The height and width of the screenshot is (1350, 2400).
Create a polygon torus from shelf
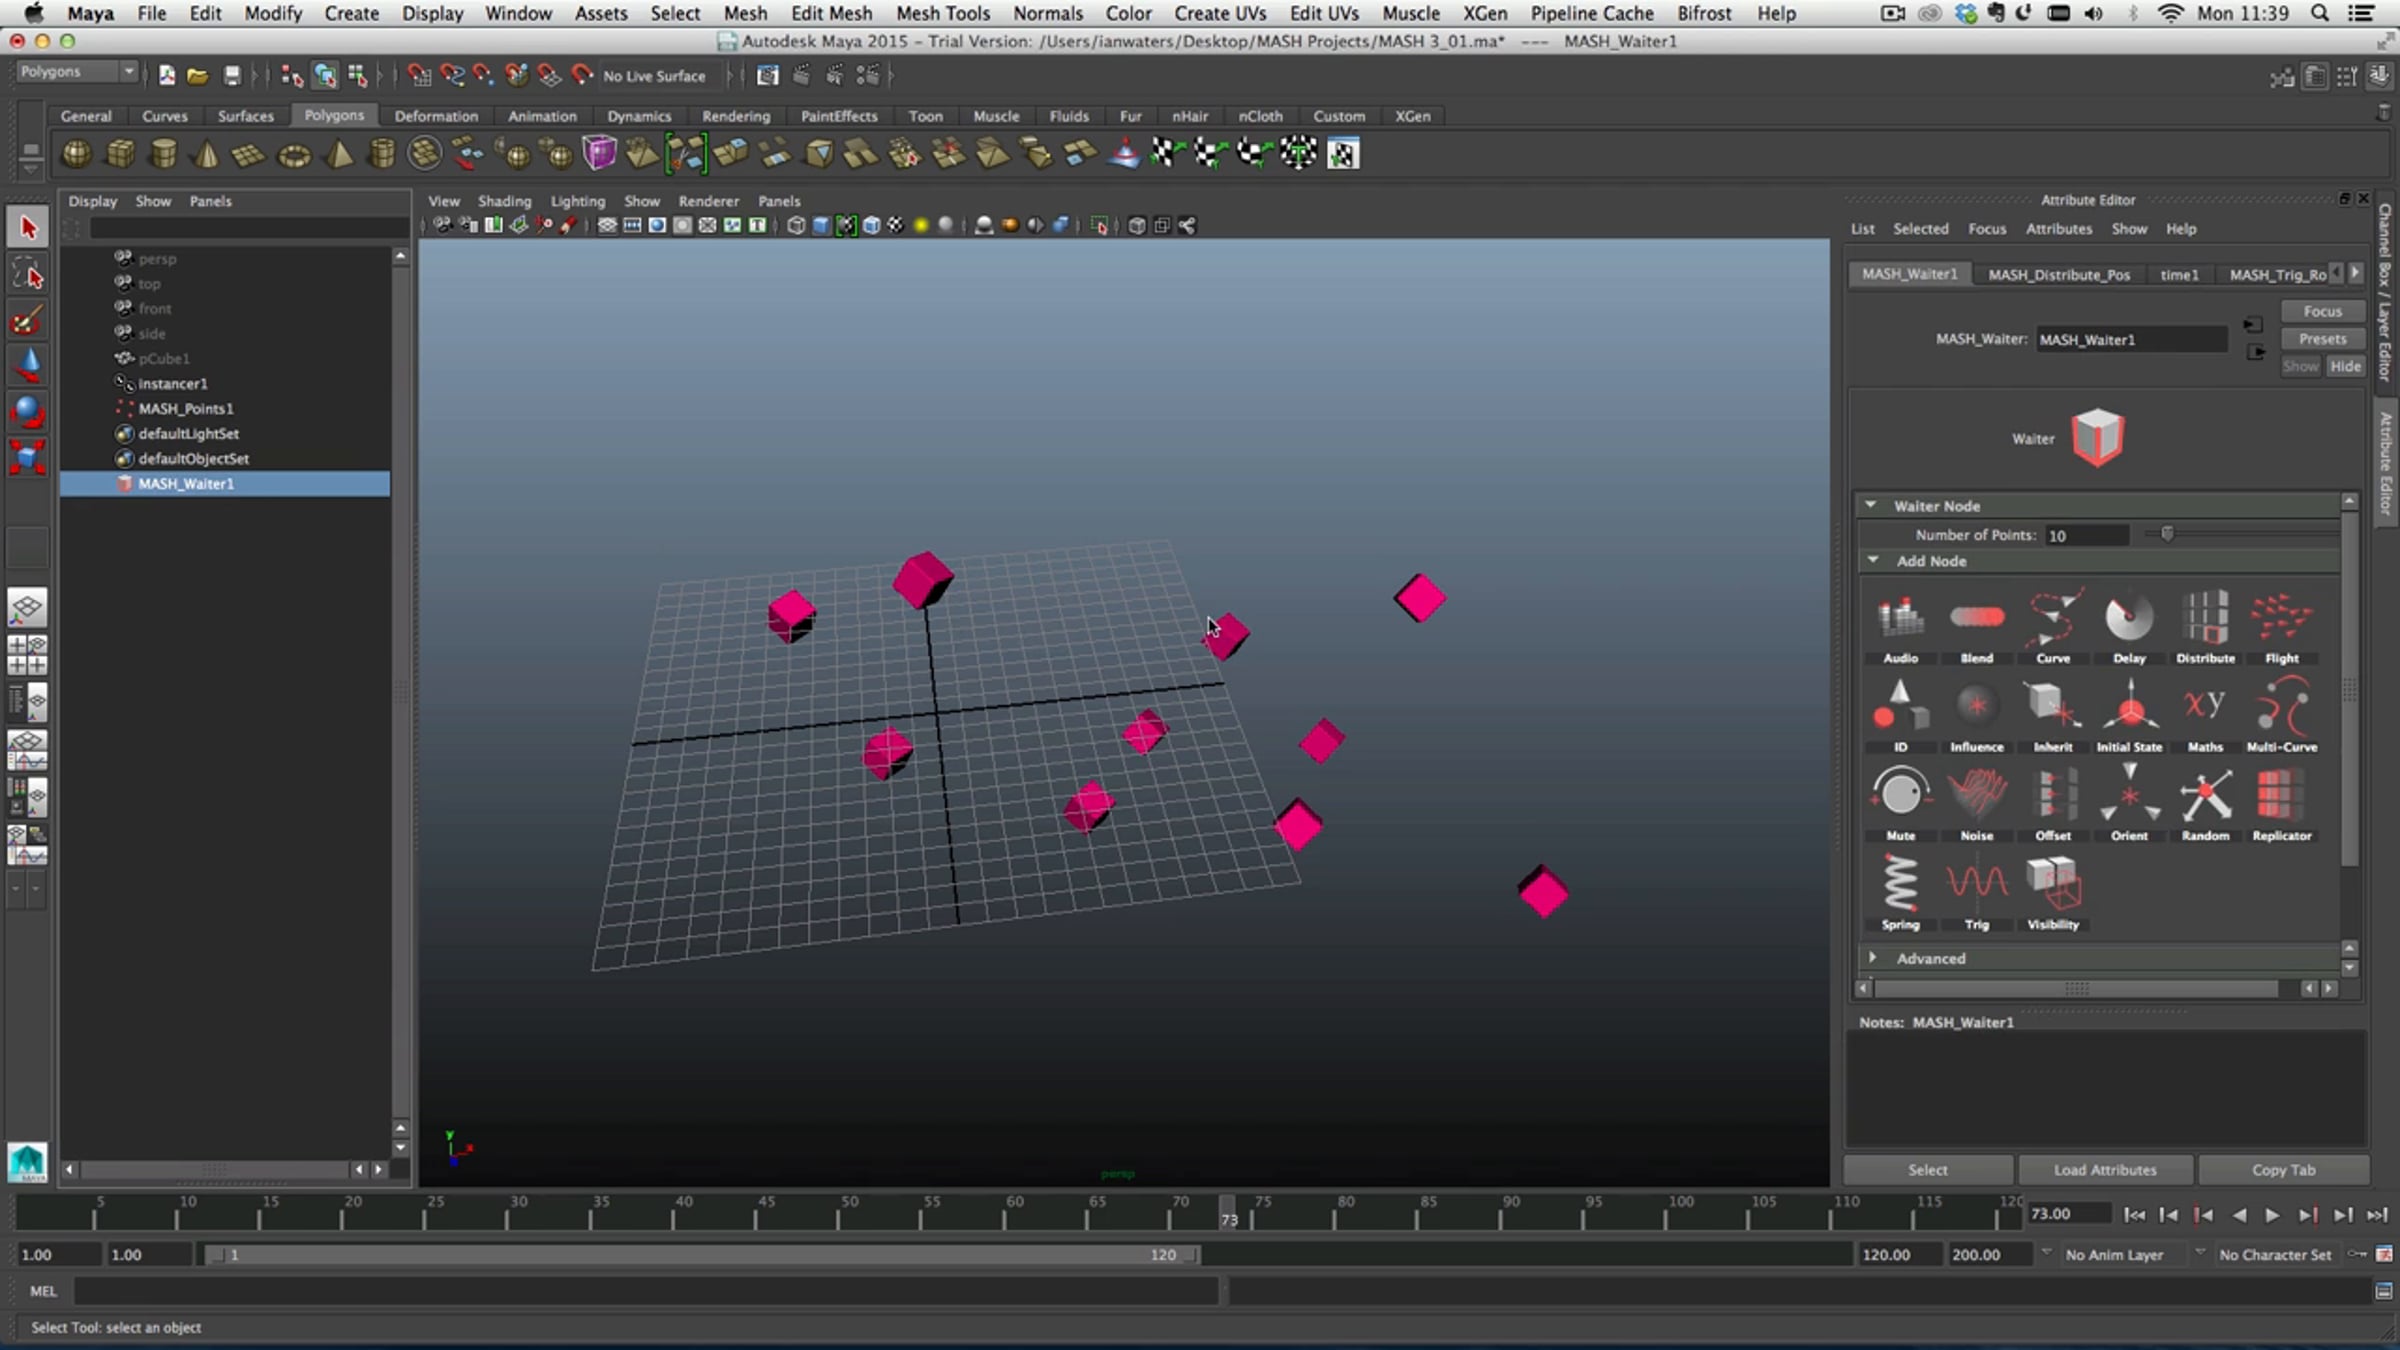pyautogui.click(x=294, y=156)
